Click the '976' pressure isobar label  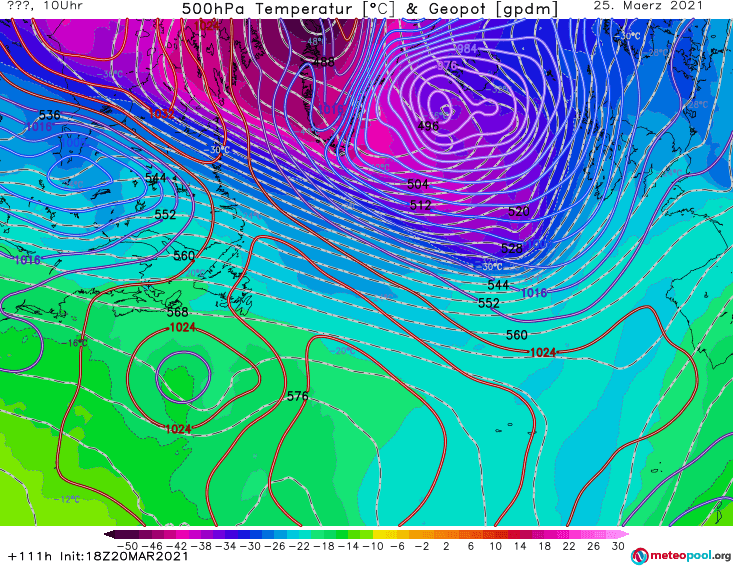tap(446, 65)
